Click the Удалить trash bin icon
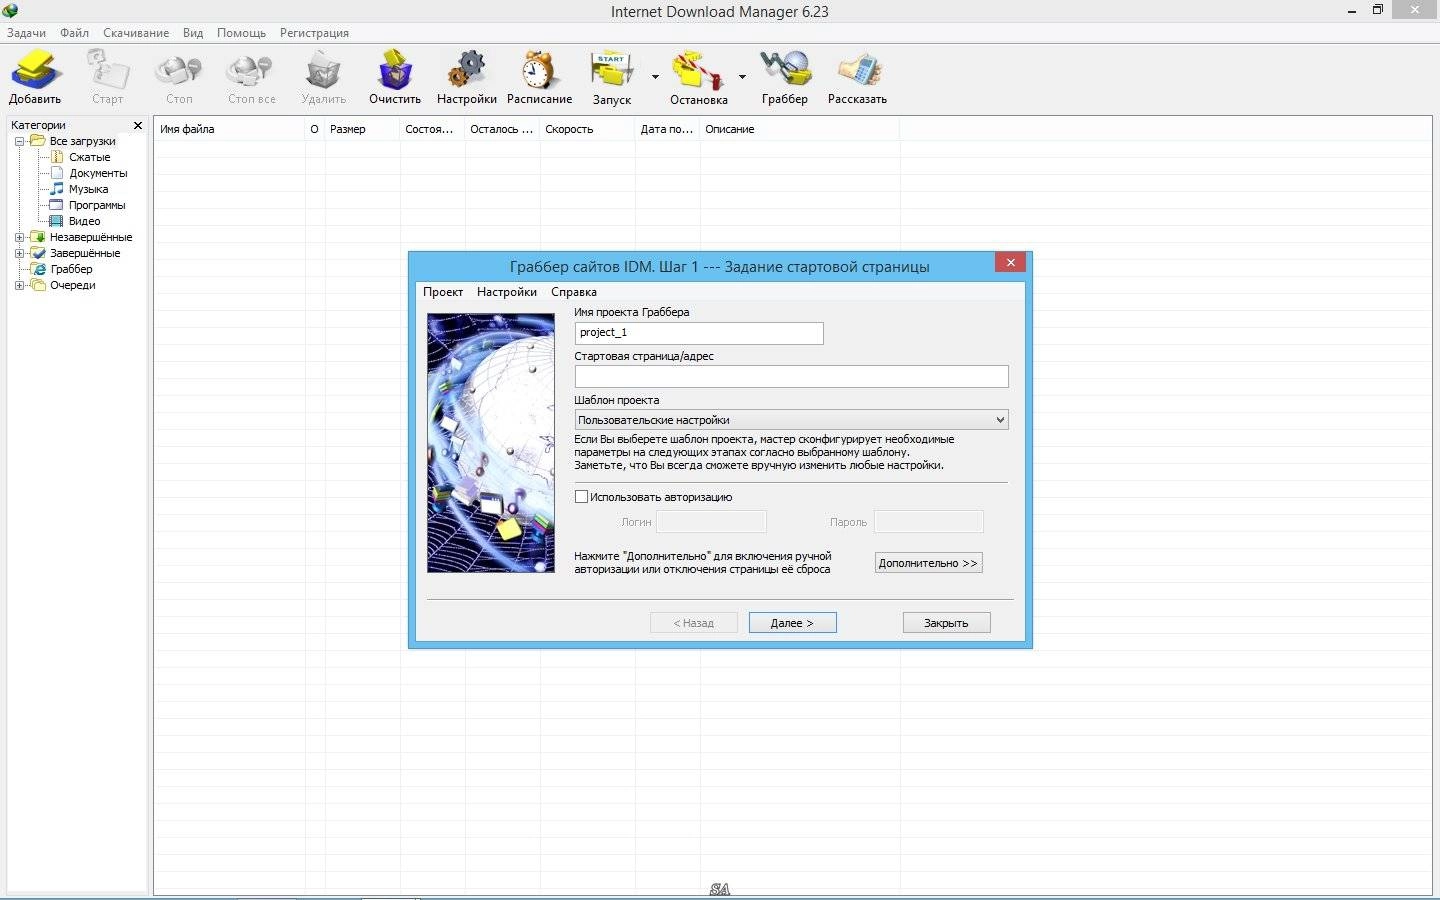Image resolution: width=1440 pixels, height=900 pixels. tap(323, 70)
